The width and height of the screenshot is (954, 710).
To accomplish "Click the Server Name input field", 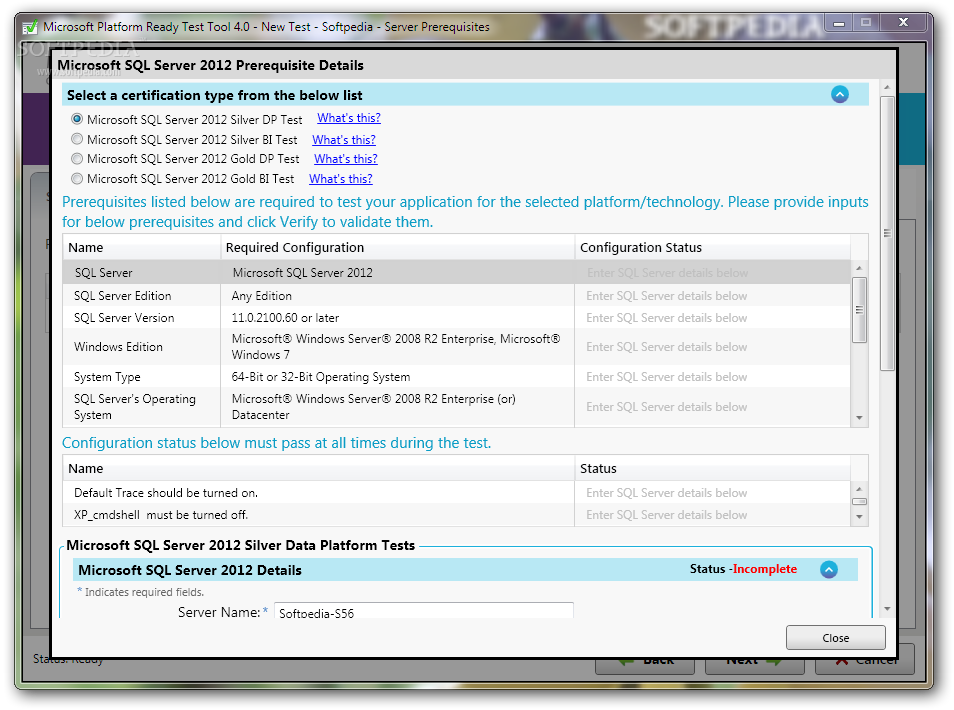I will tap(423, 611).
